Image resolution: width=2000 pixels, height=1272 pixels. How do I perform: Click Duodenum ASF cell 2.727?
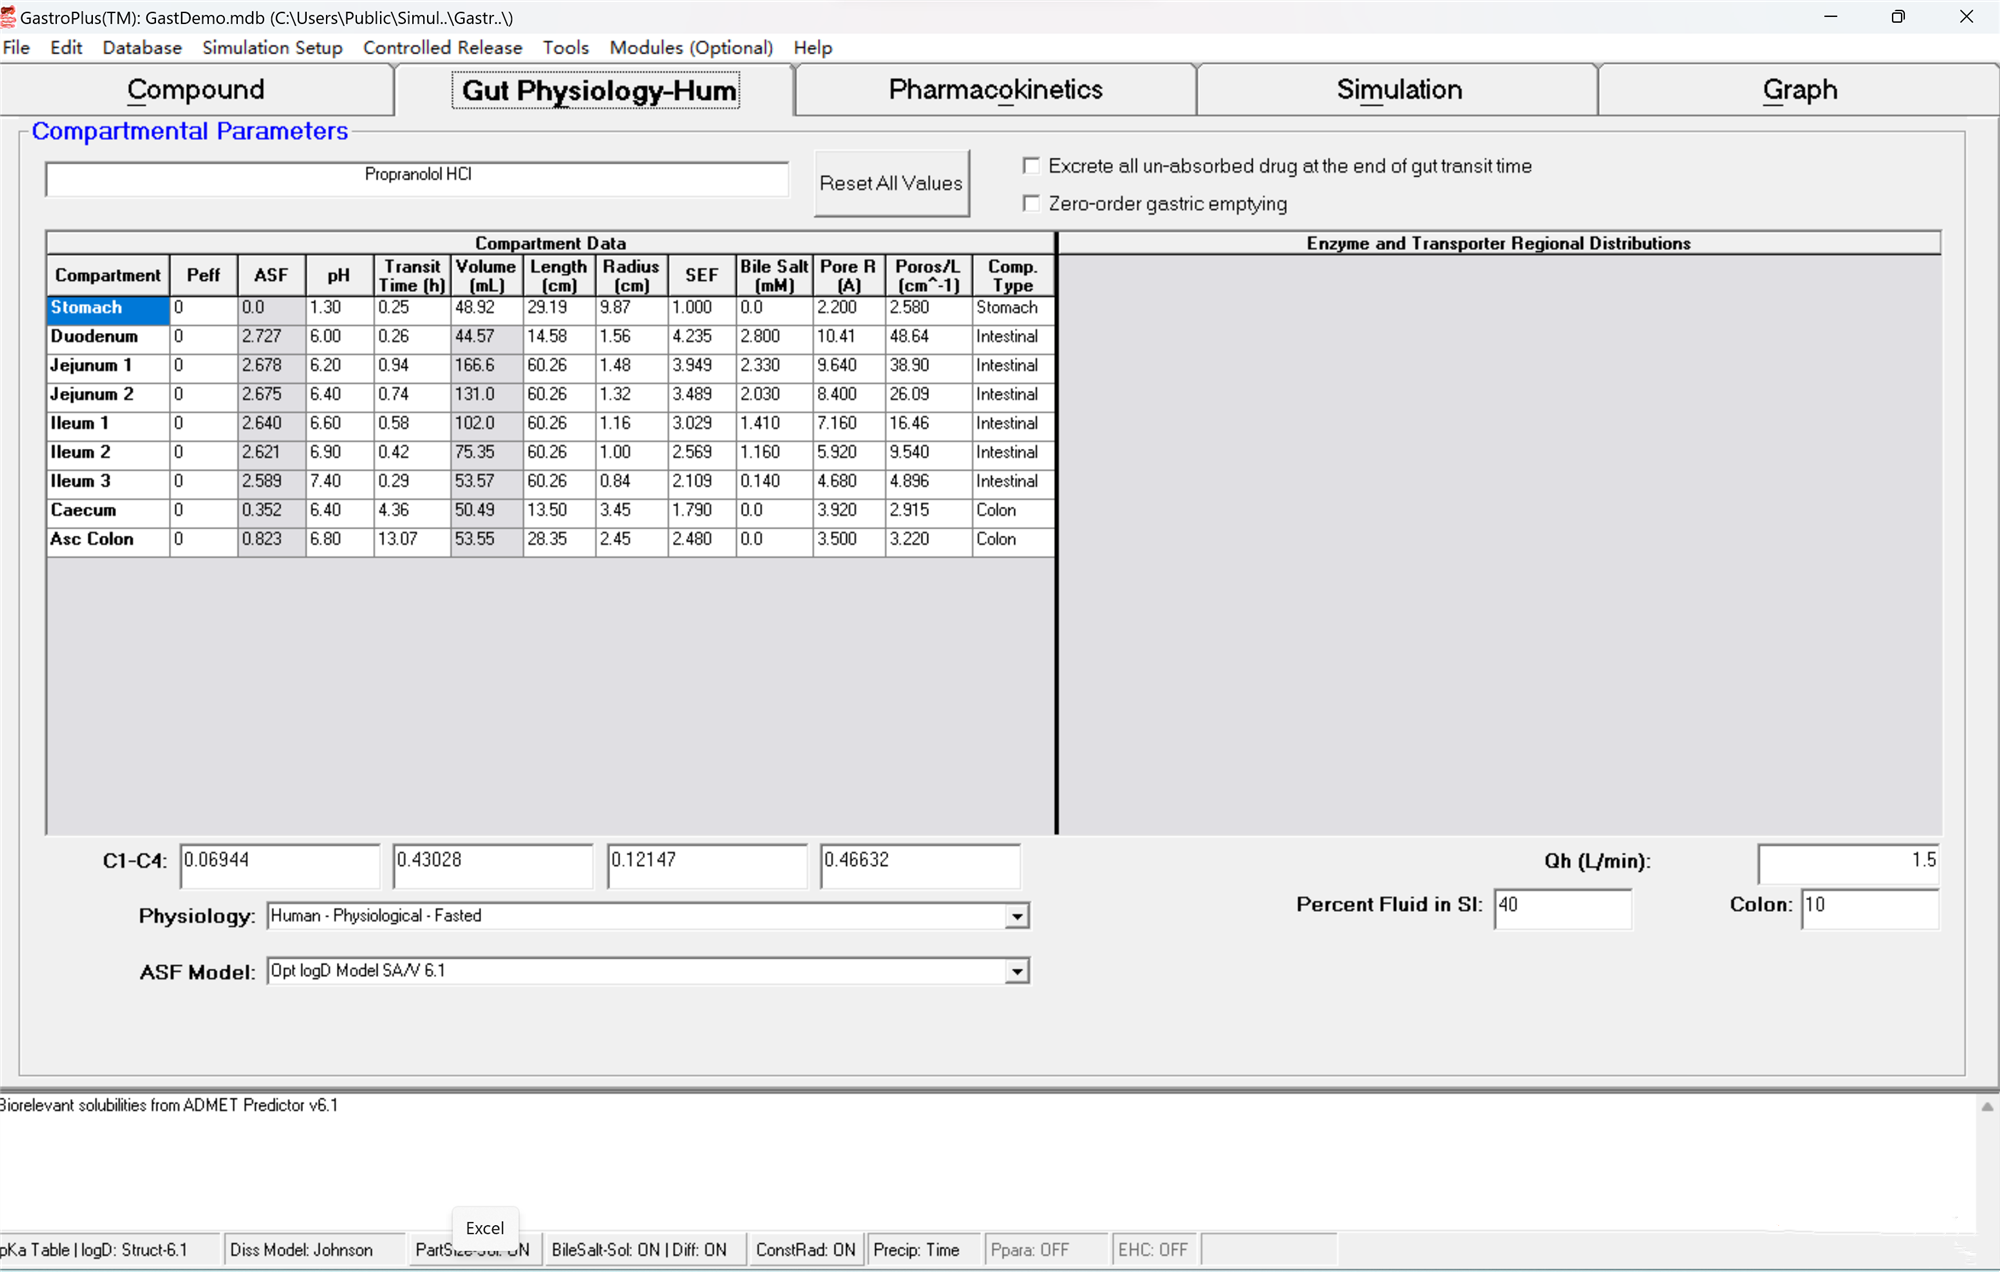click(271, 337)
